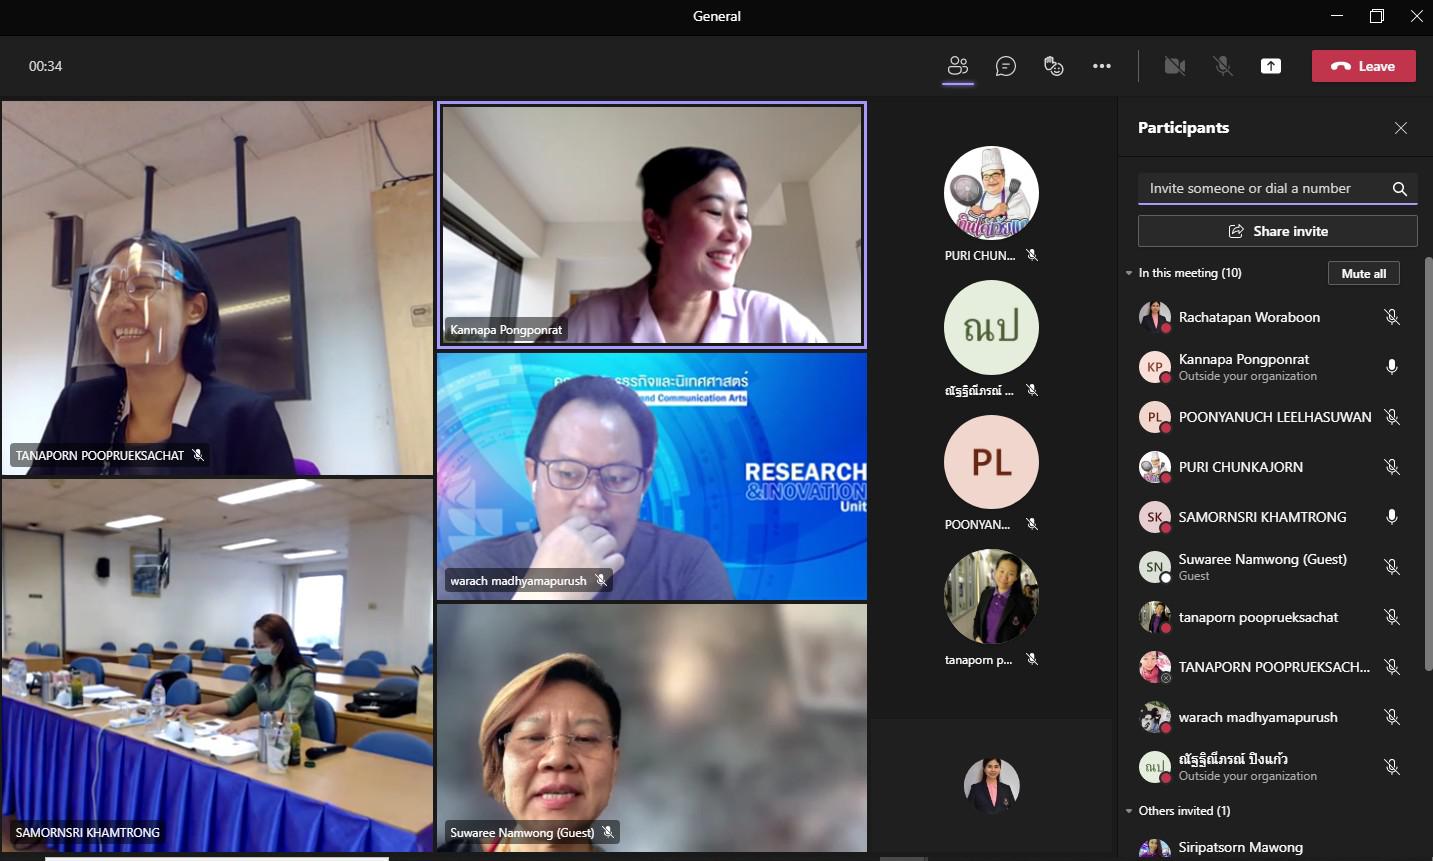This screenshot has width=1433, height=861.
Task: Close the Participants panel
Action: click(1401, 128)
